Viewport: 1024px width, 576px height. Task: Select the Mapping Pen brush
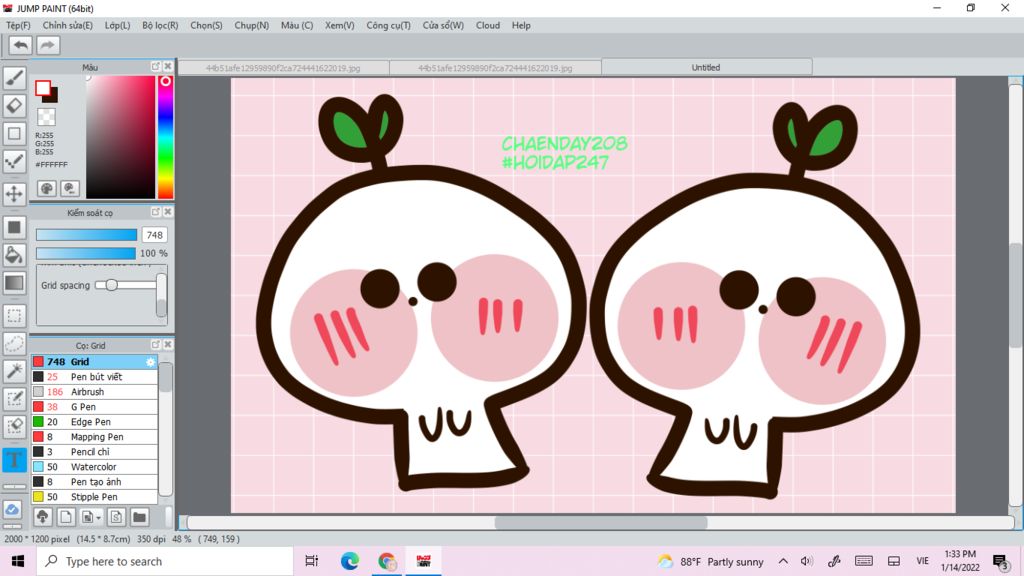pyautogui.click(x=95, y=437)
